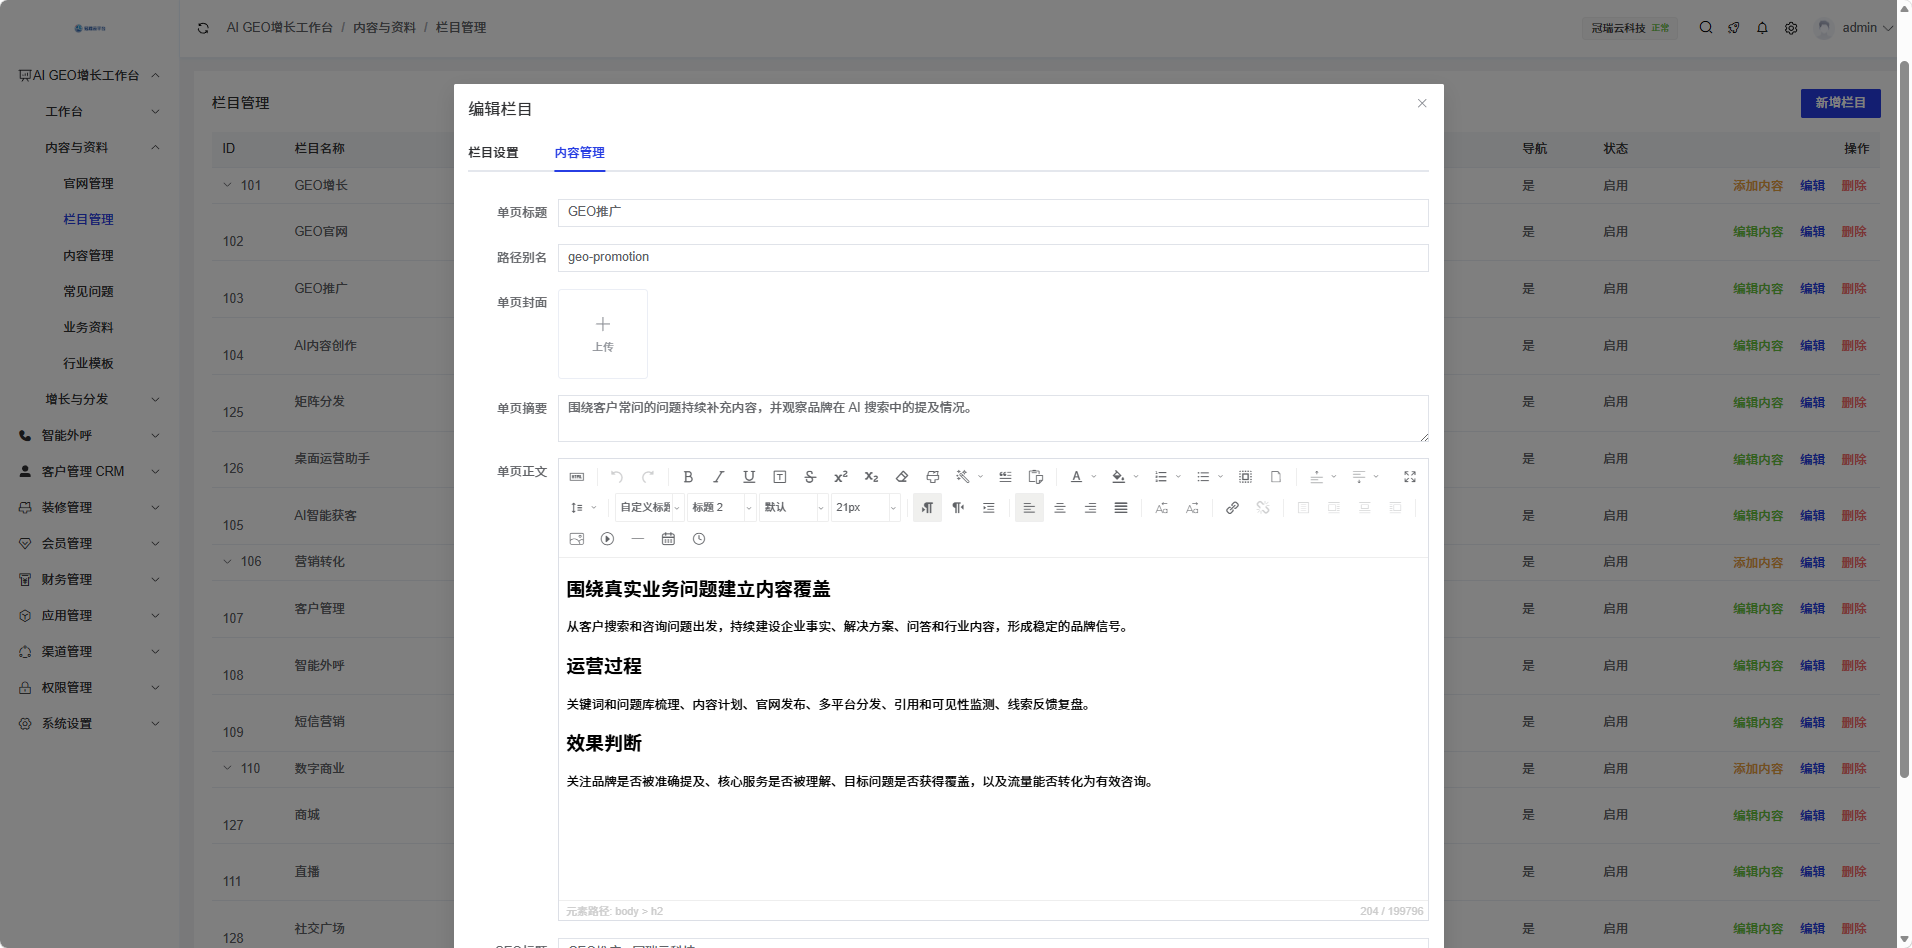
Task: Apply italic formatting in editor toolbar
Action: pos(718,477)
